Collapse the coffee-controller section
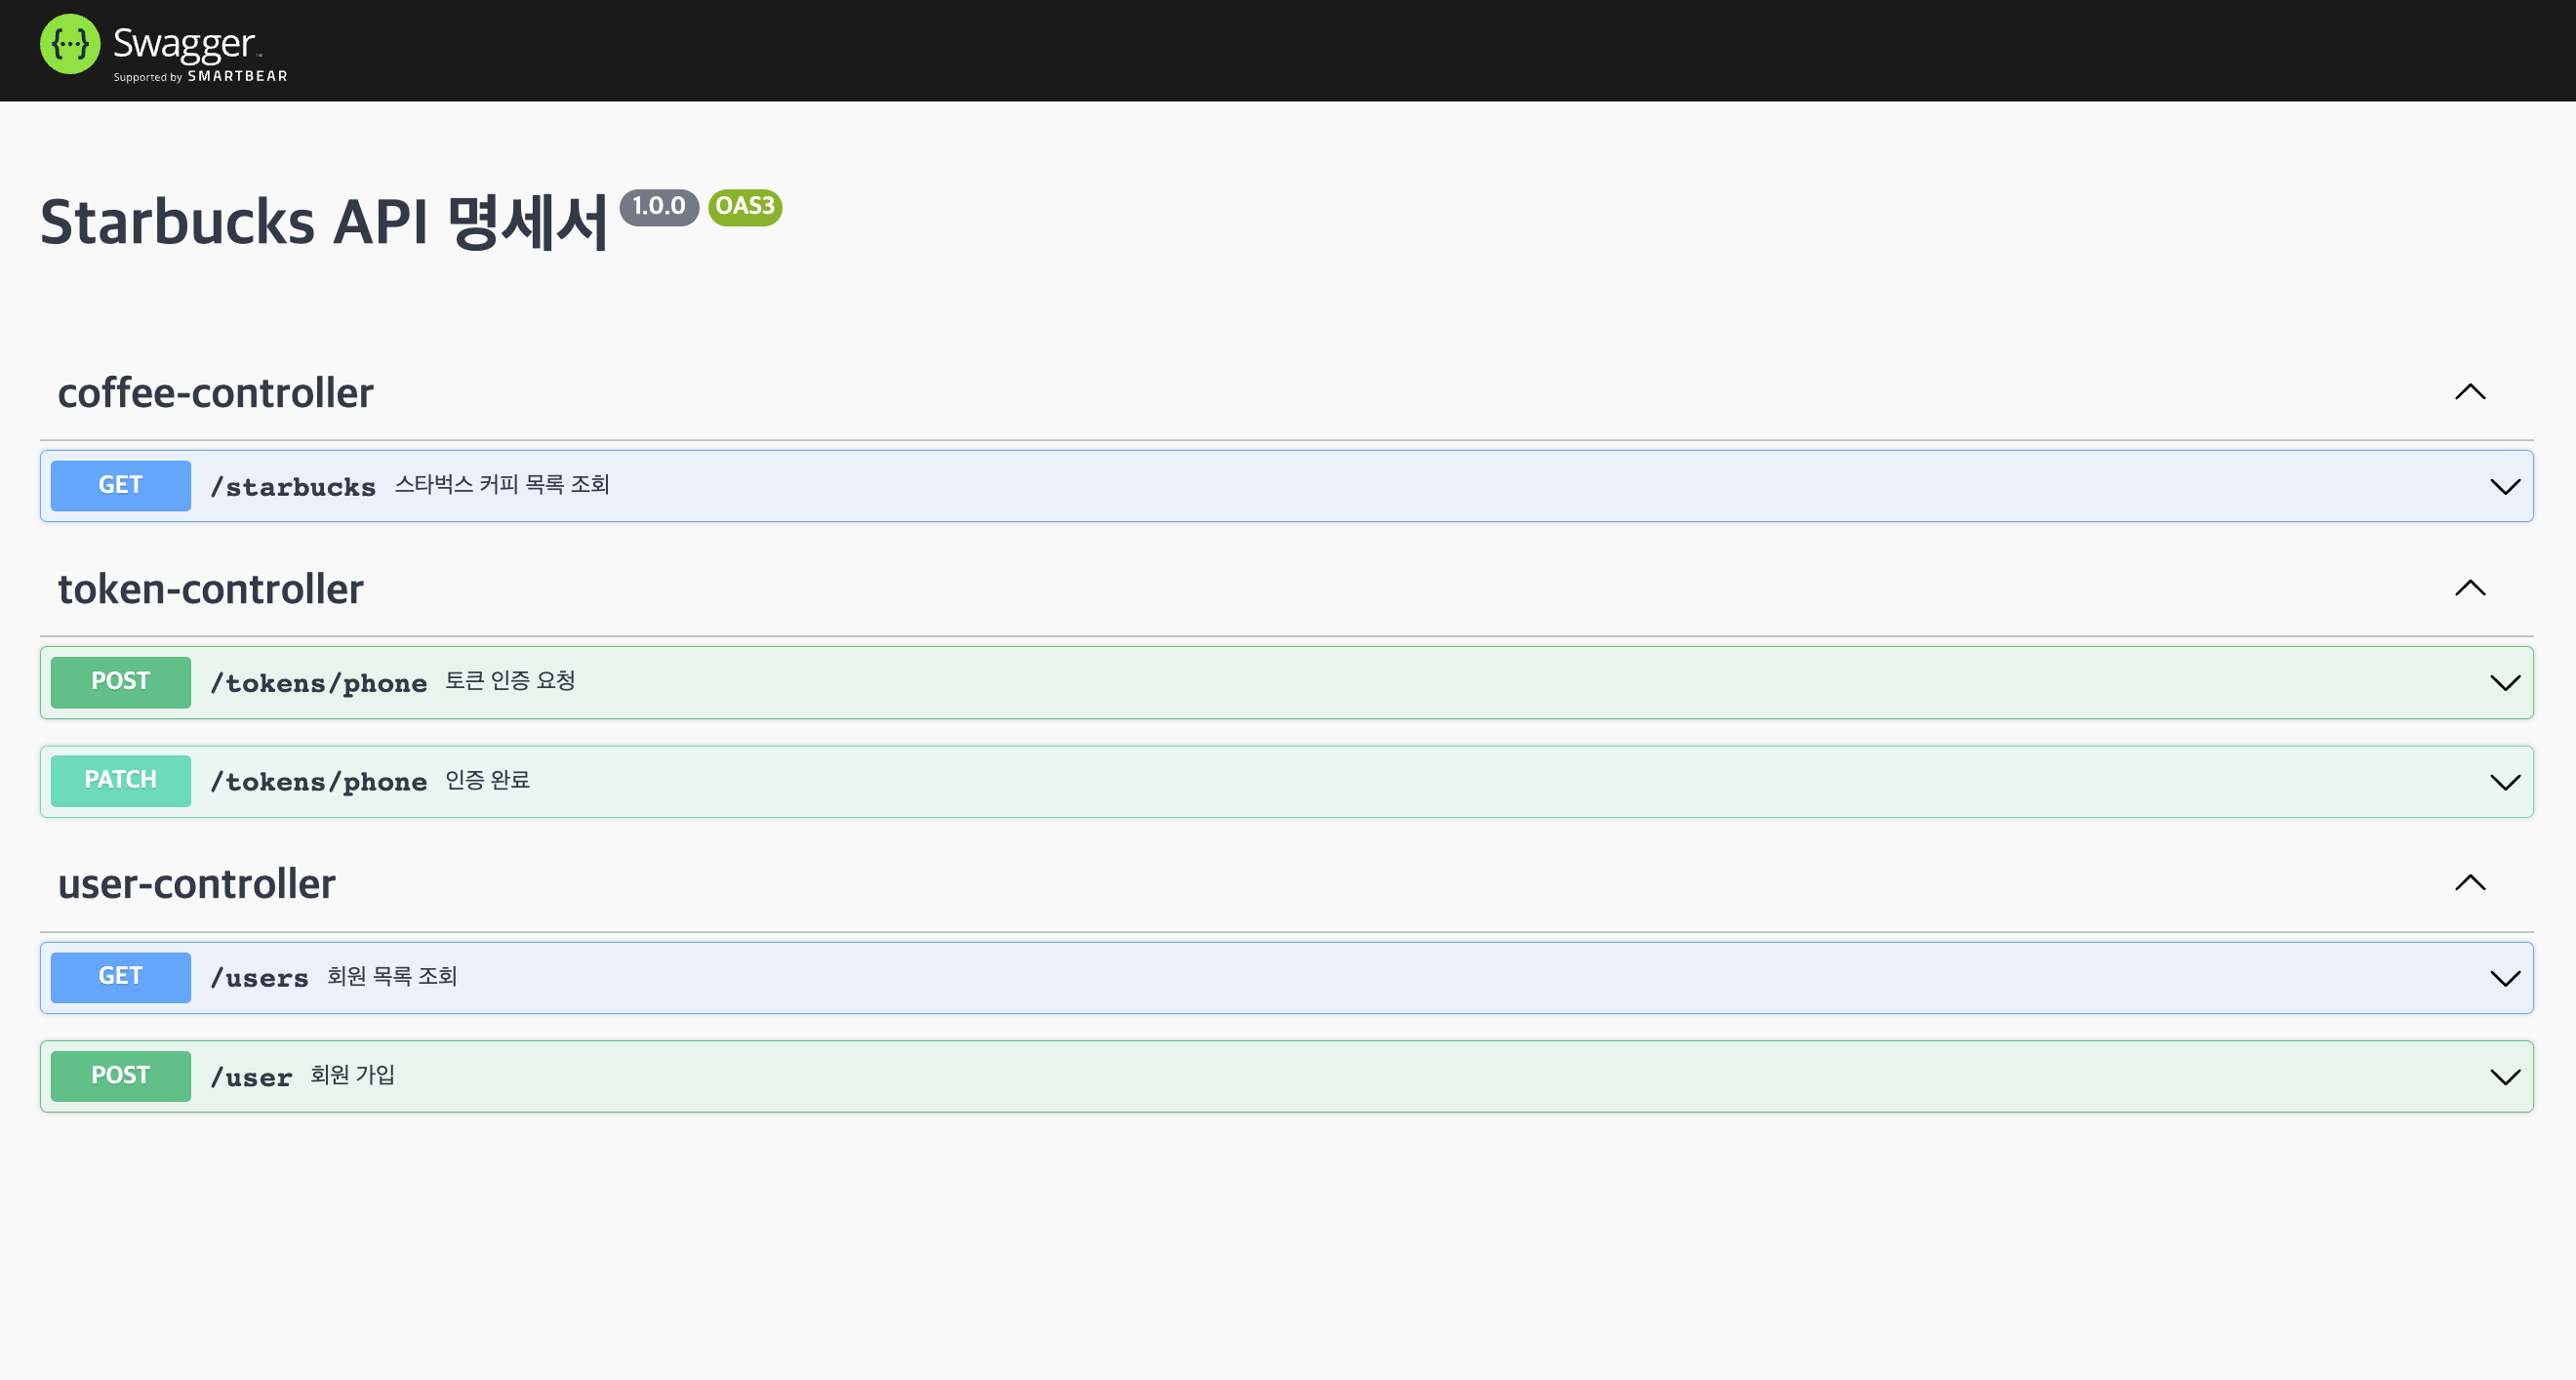 (x=2470, y=392)
